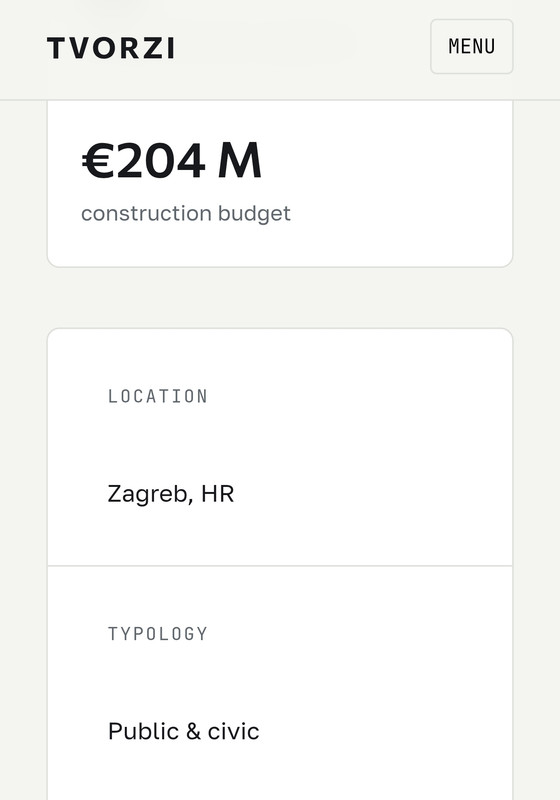Select the TYPOLOGY heading label
The image size is (560, 800).
(x=158, y=634)
